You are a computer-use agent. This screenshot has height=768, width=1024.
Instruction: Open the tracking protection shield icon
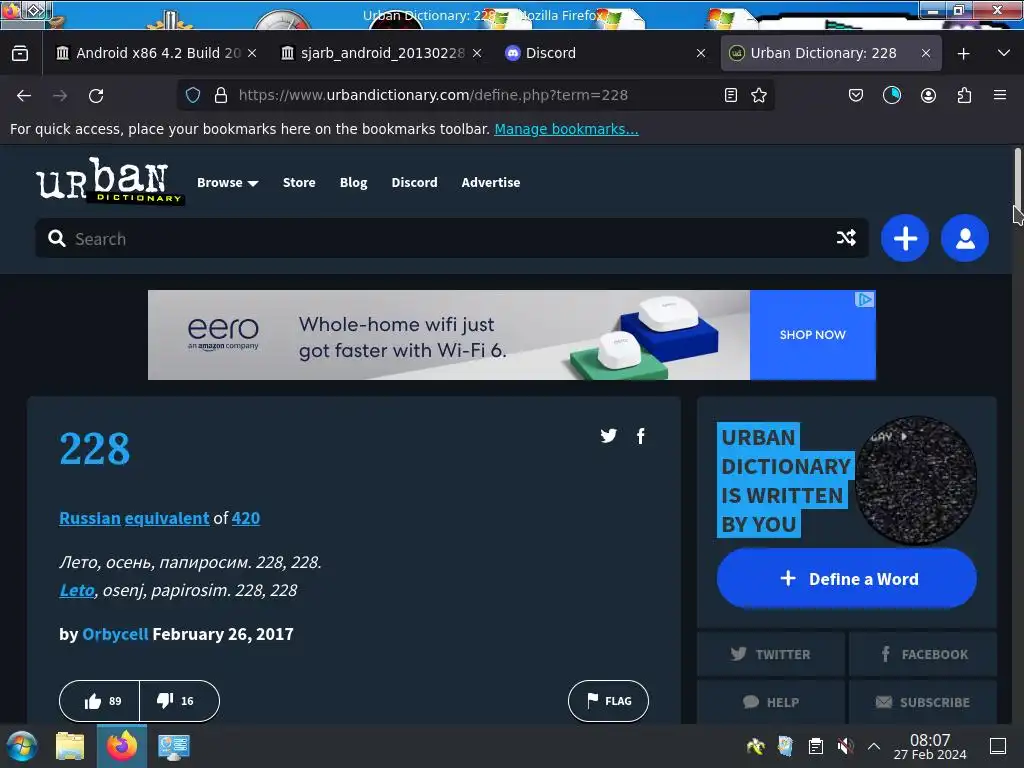pyautogui.click(x=193, y=95)
